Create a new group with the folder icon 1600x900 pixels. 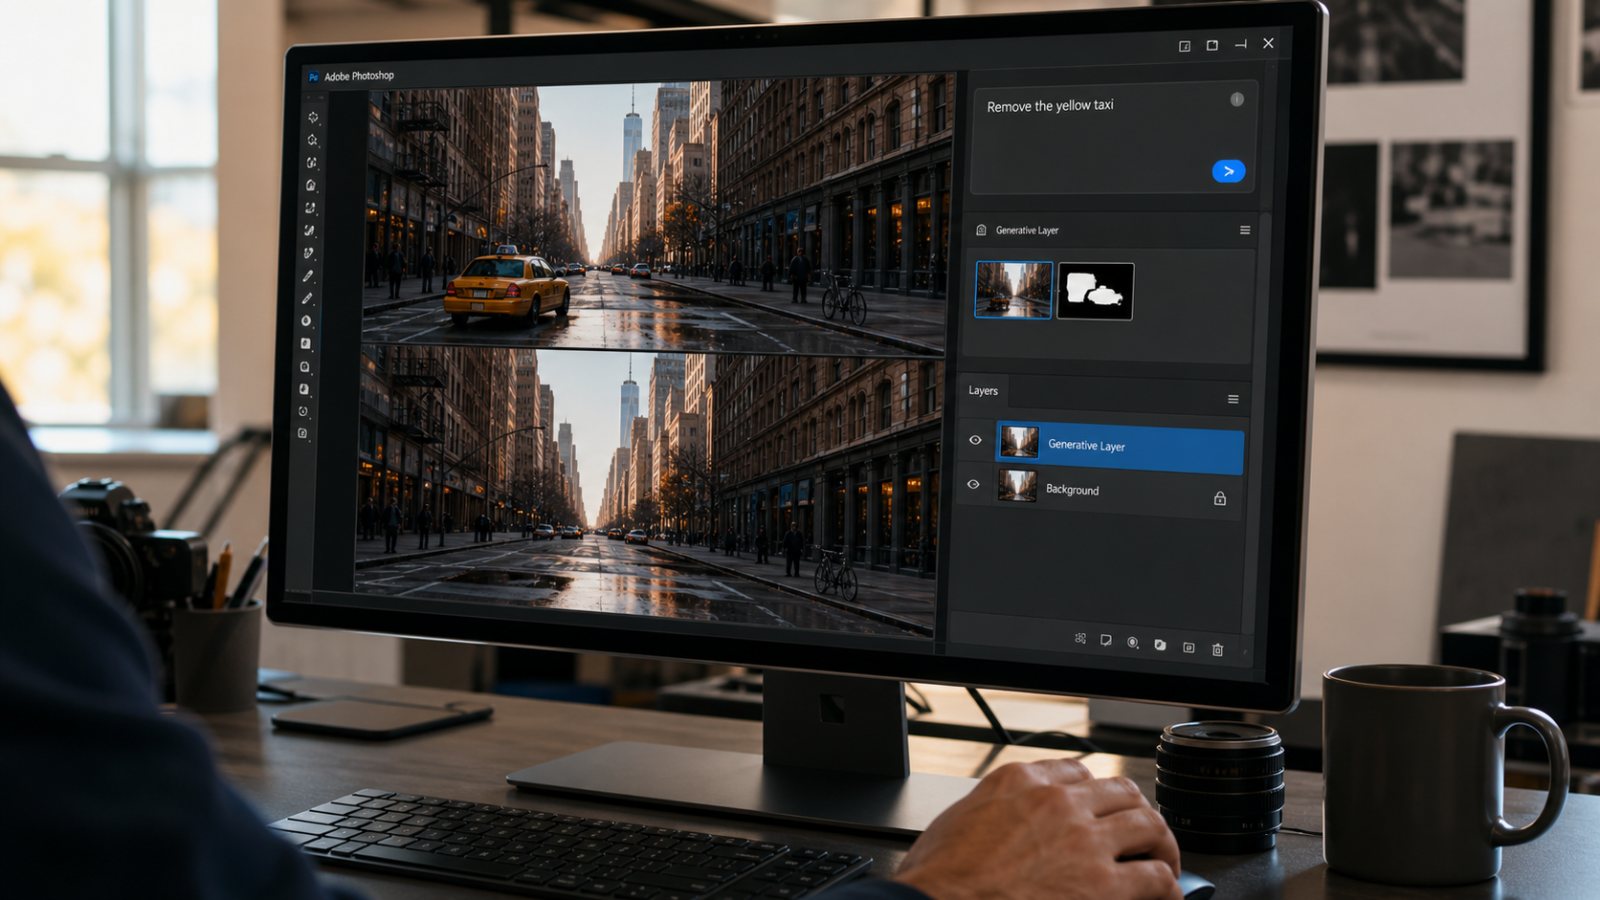(x=1160, y=645)
